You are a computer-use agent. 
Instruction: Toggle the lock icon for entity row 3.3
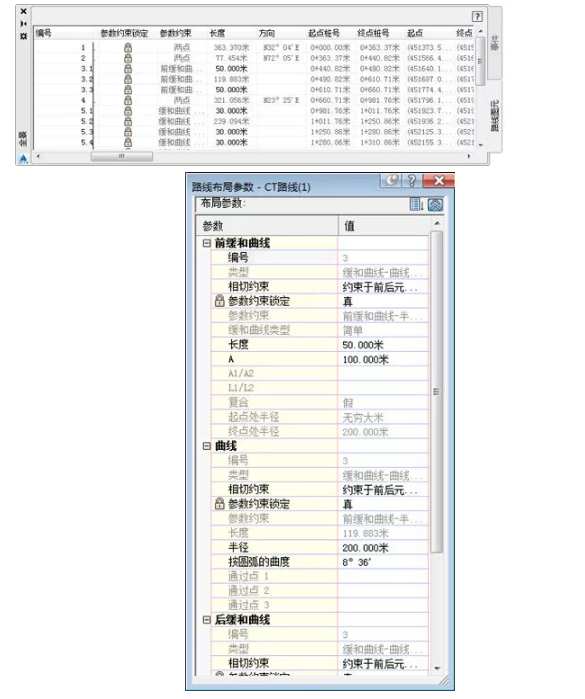click(x=128, y=90)
